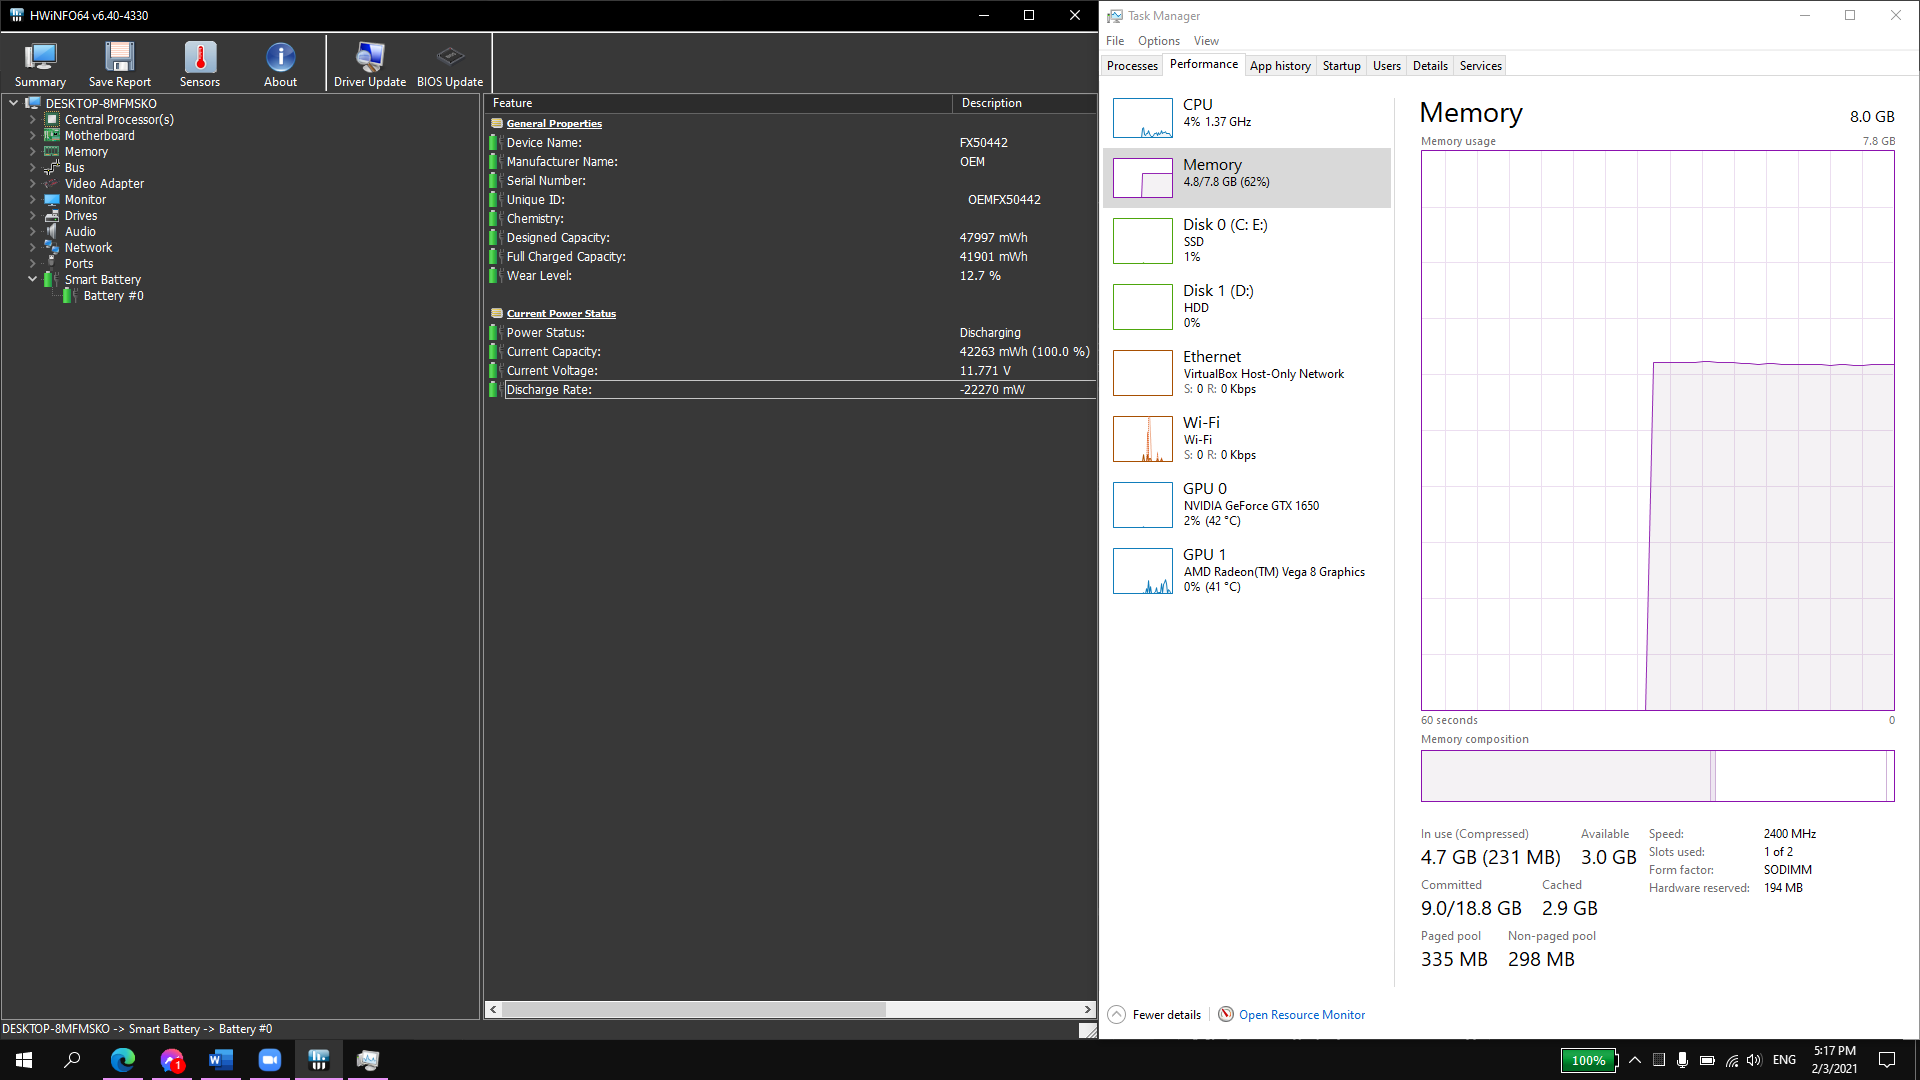The height and width of the screenshot is (1080, 1920).
Task: Click the taskbar Search magnifier icon
Action: [72, 1060]
